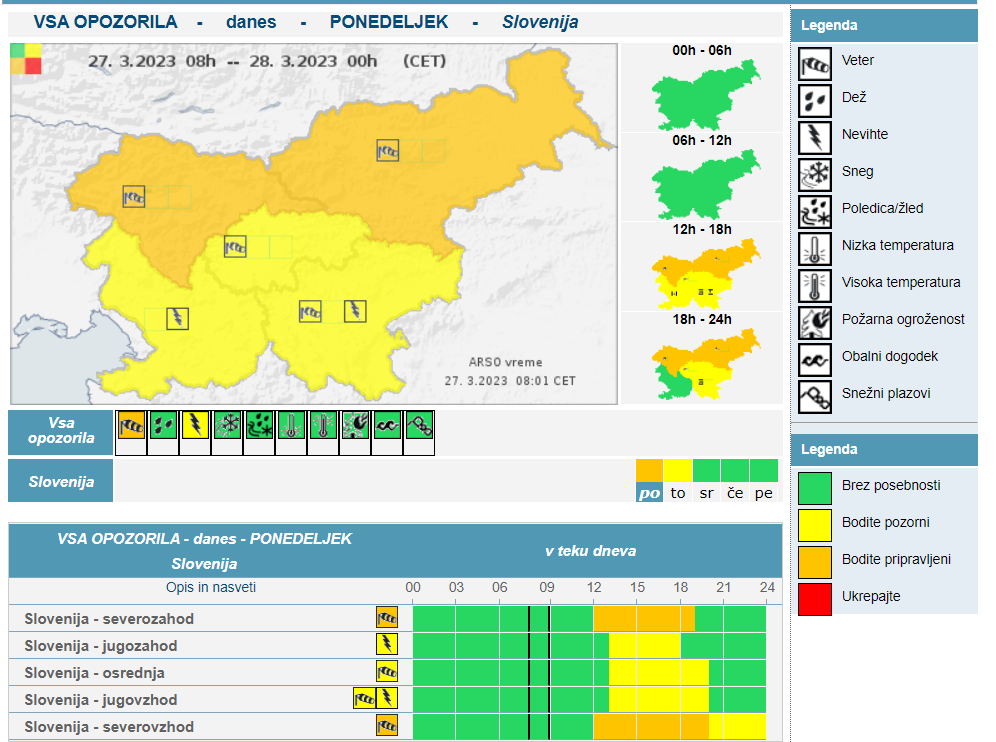996x742 pixels.
Task: Click the thunderstorm icon on the southwest map region
Action: [x=178, y=318]
